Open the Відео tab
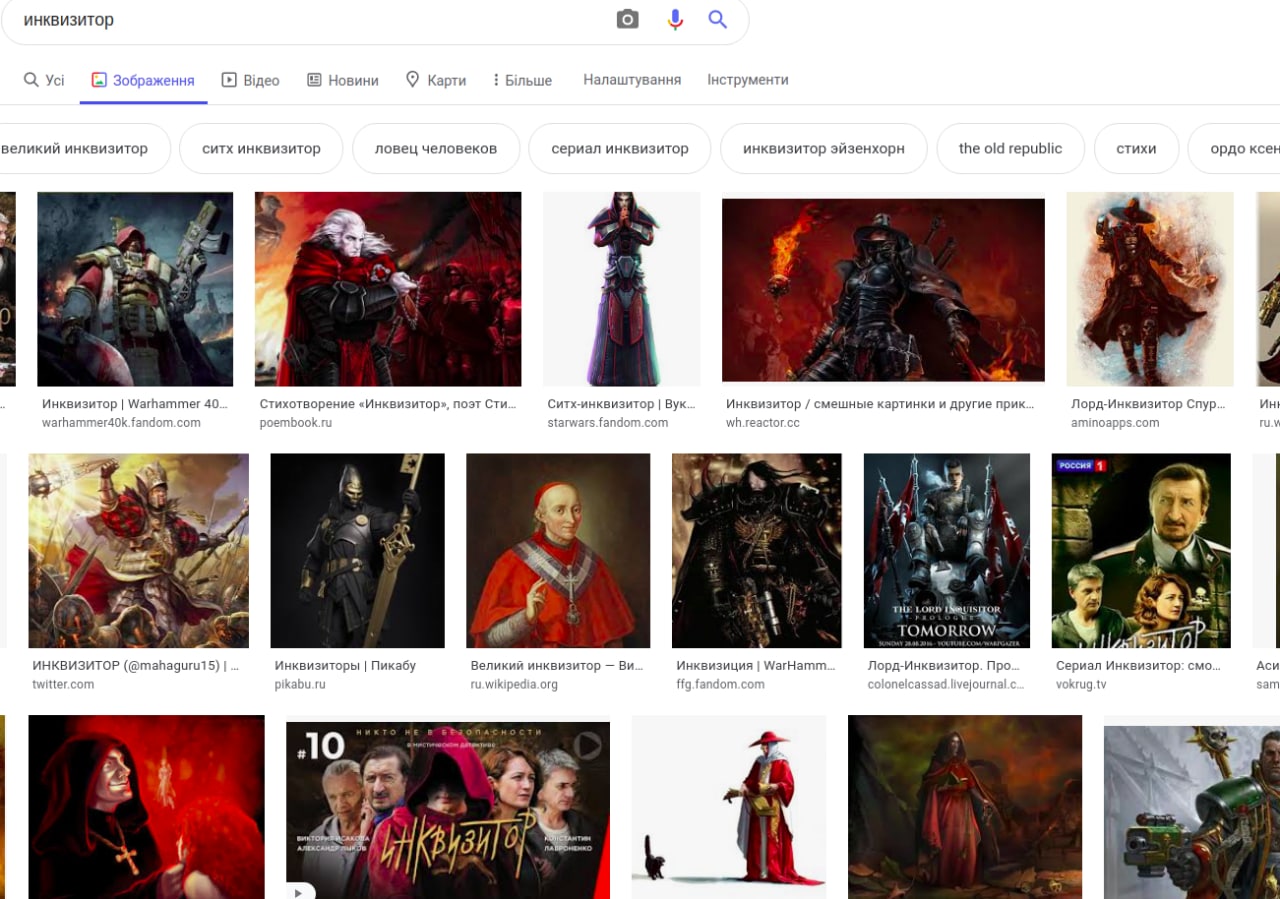This screenshot has height=899, width=1280. click(250, 80)
